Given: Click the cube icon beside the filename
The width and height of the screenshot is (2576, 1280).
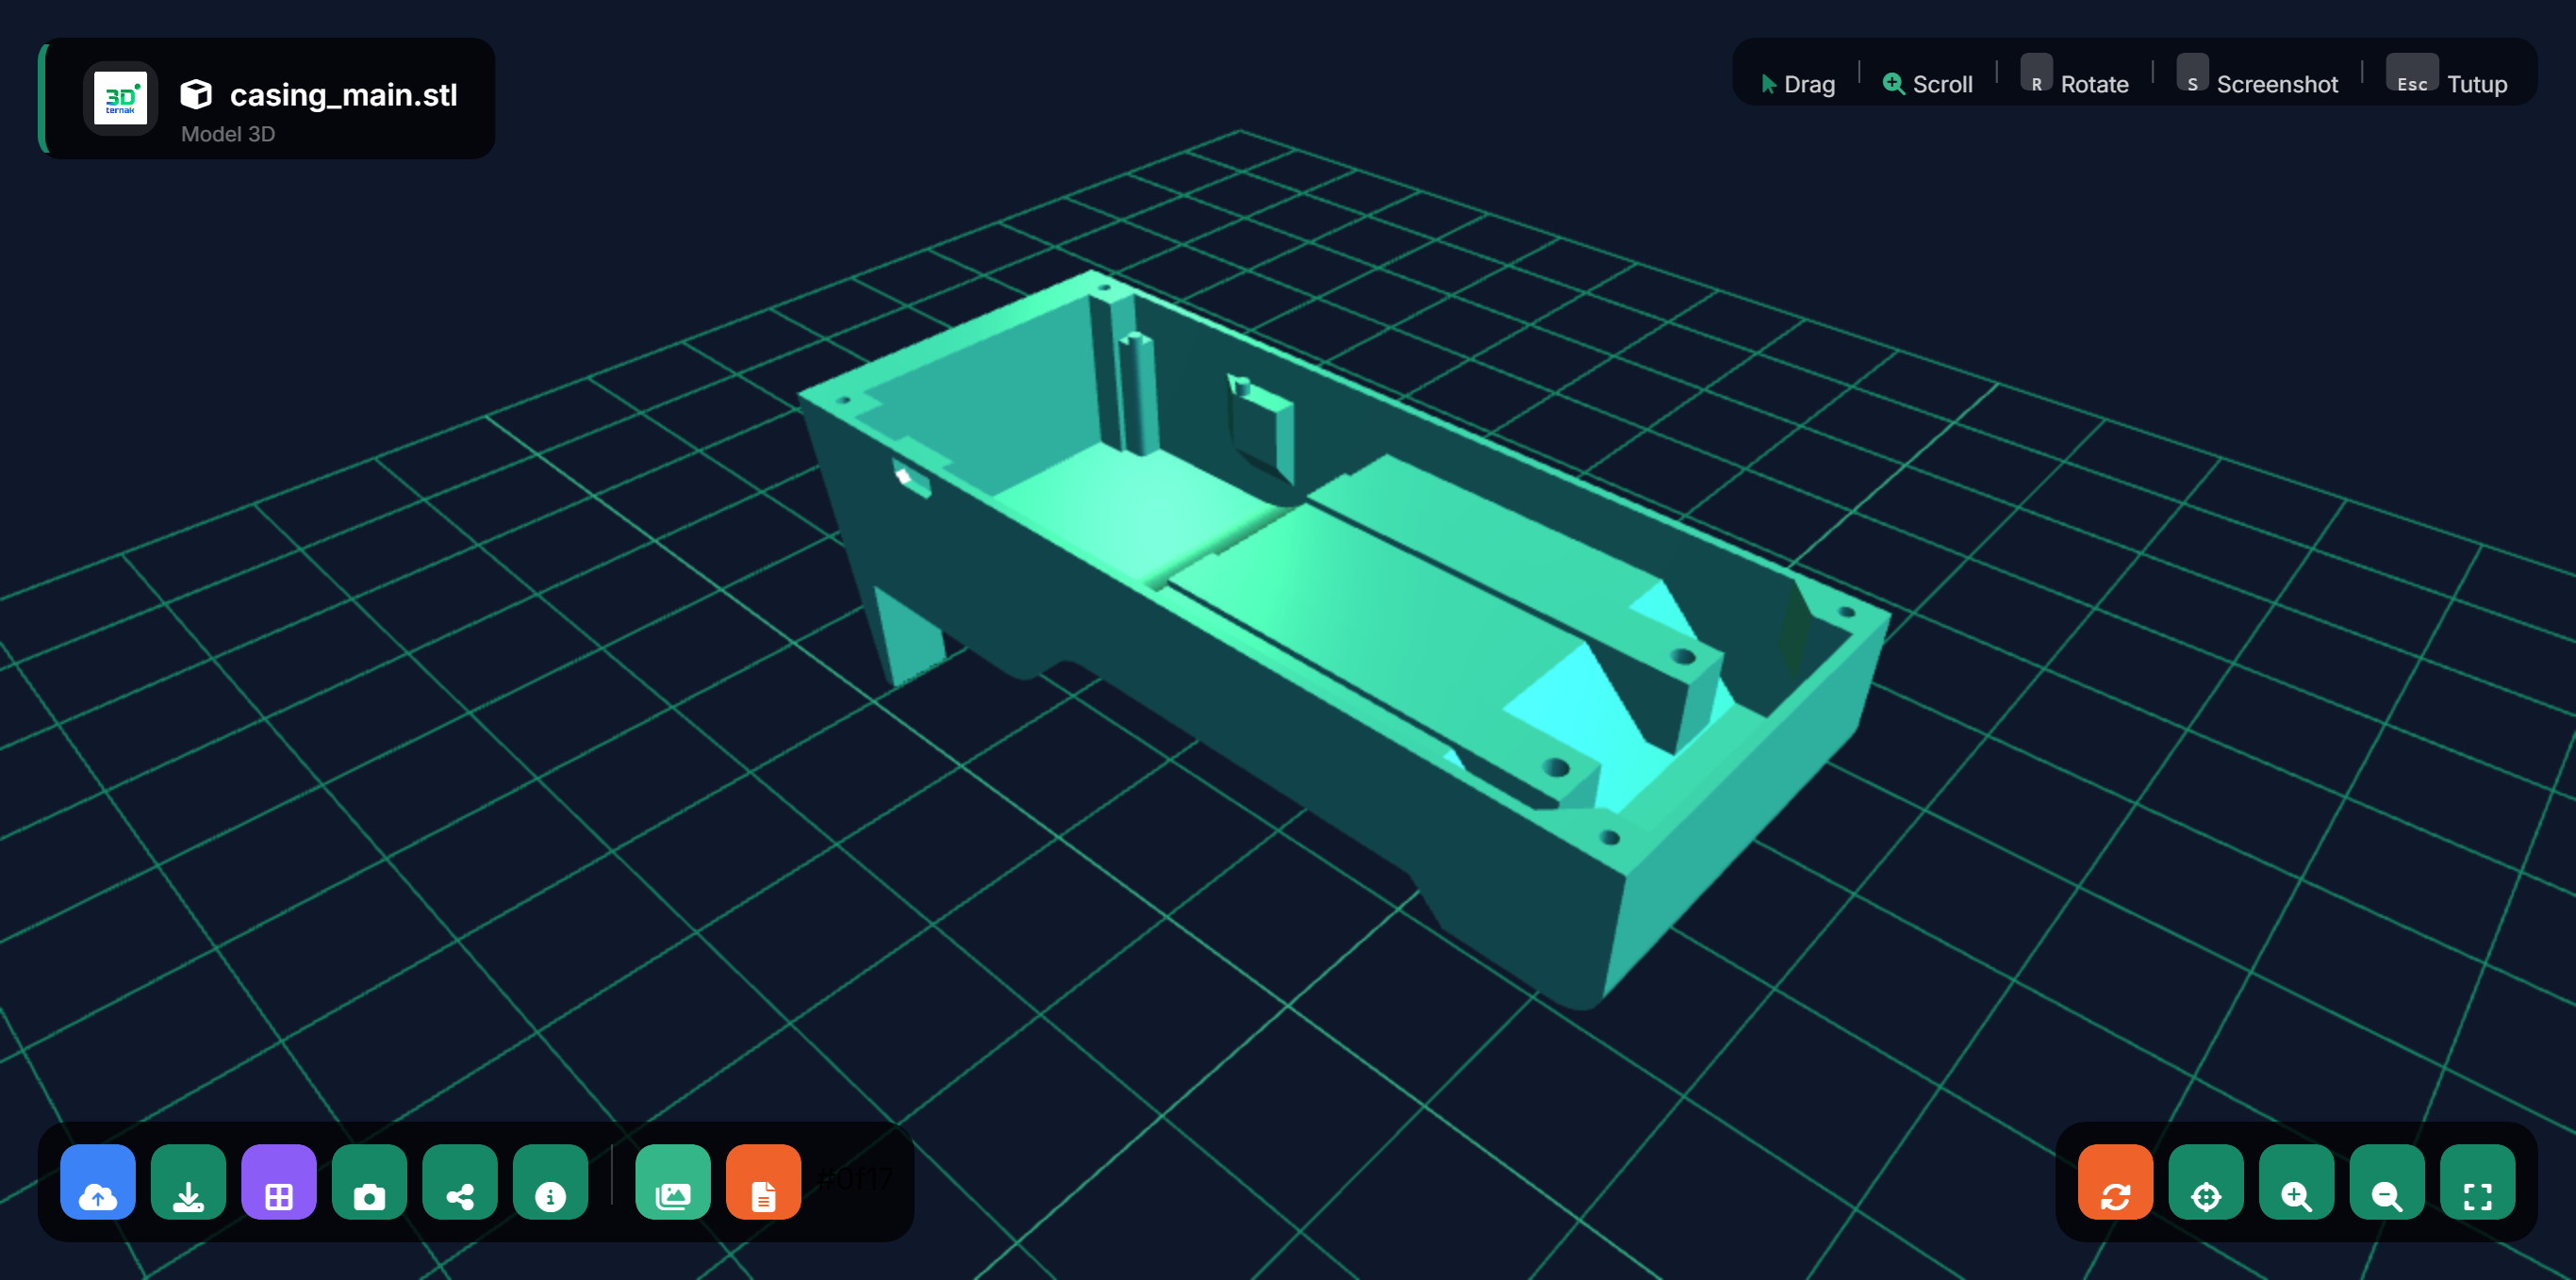Looking at the screenshot, I should click(x=196, y=95).
